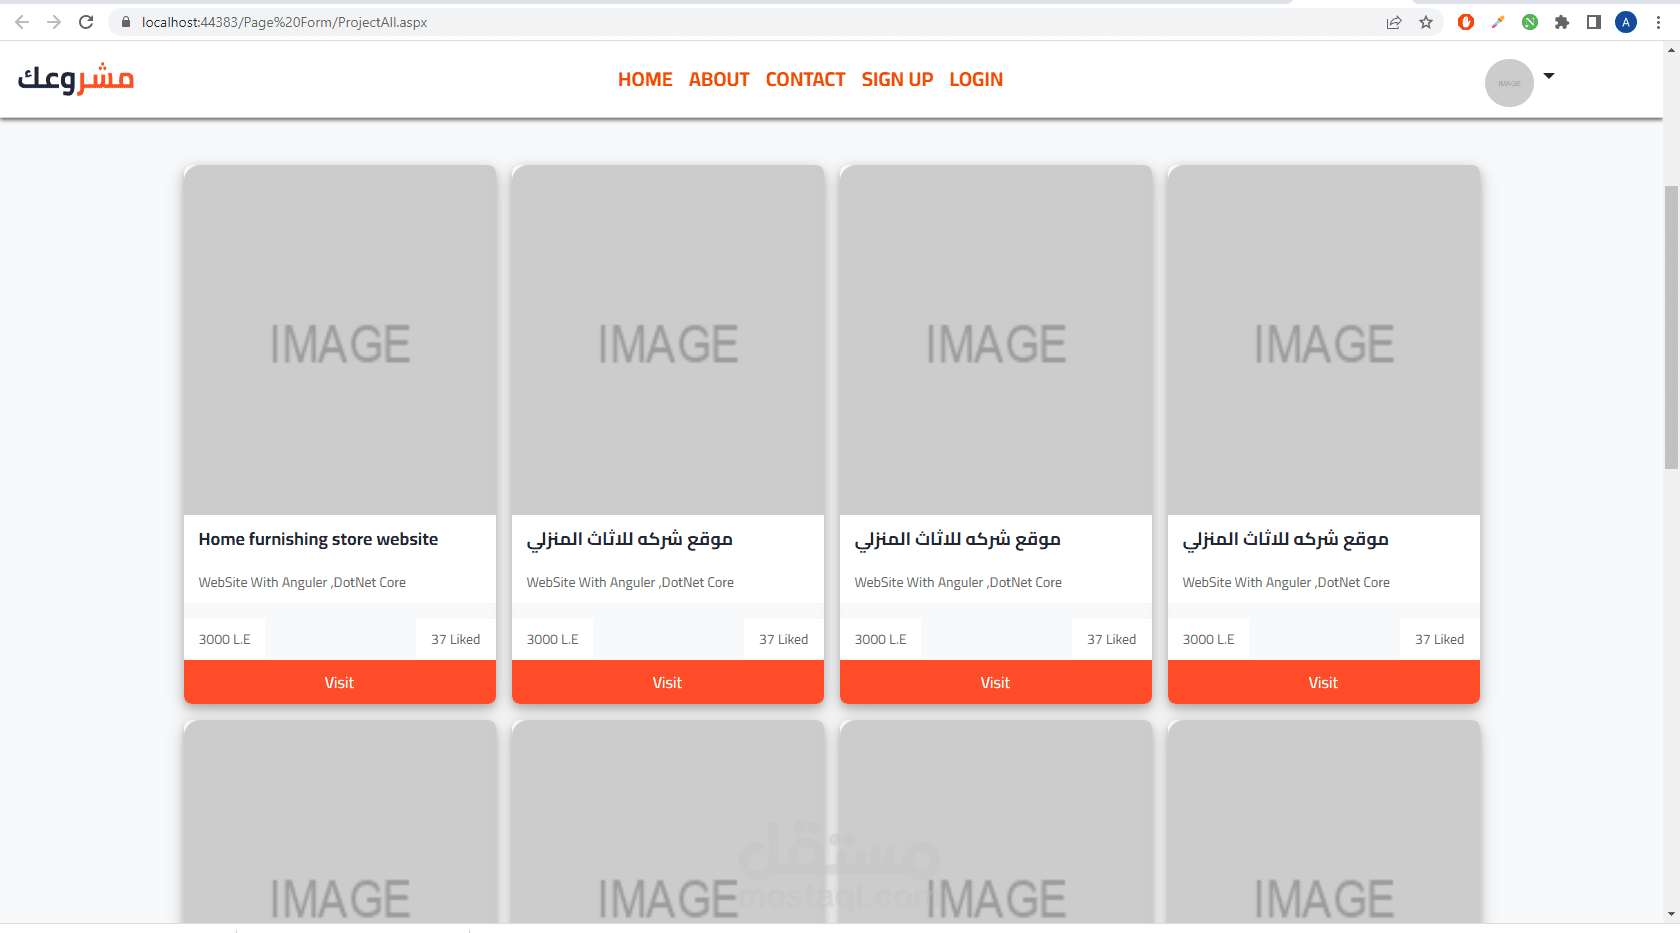
Task: Open the Extensions puzzle-piece menu
Action: 1562,22
